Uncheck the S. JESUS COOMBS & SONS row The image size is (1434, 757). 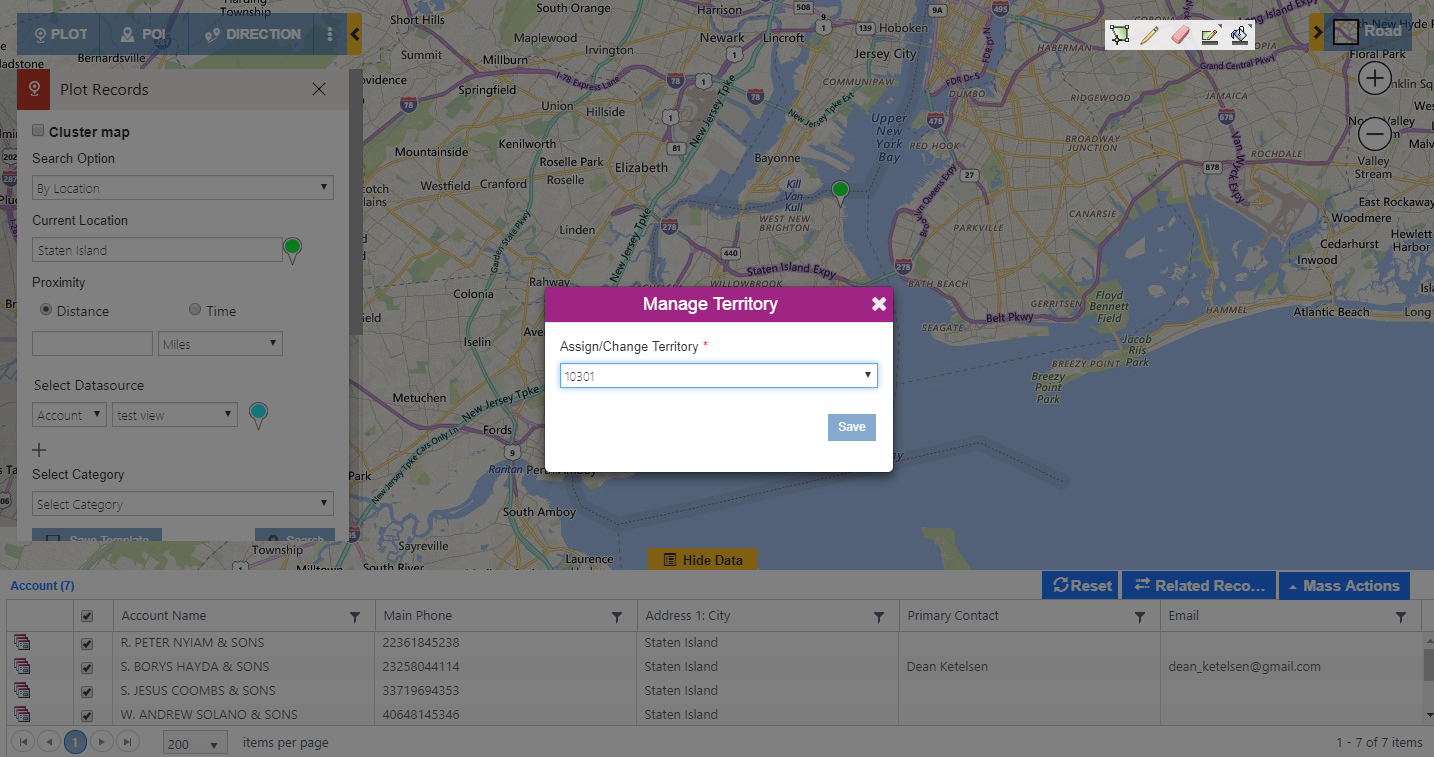click(x=87, y=691)
